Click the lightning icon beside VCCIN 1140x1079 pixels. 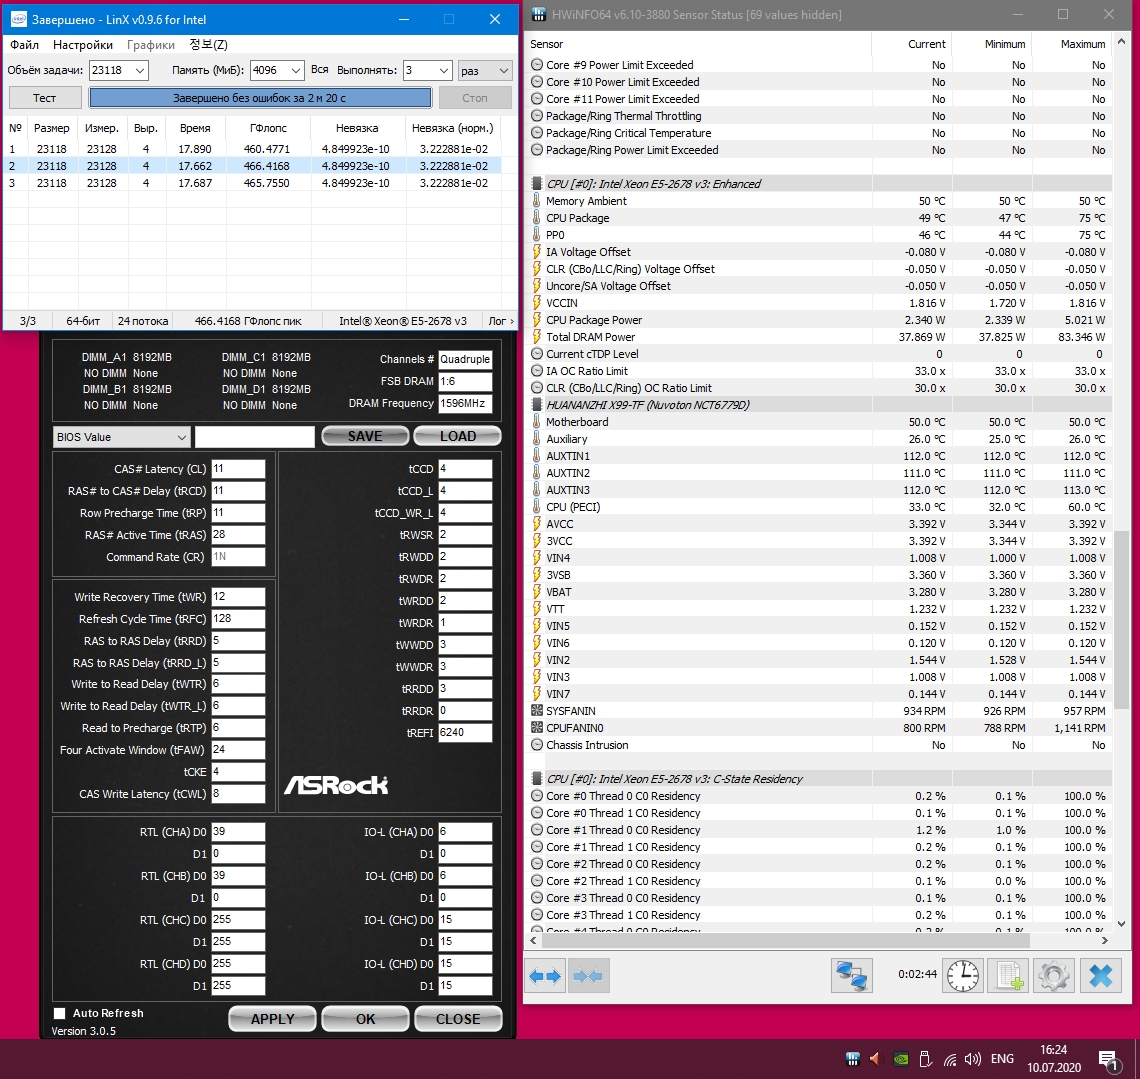point(537,303)
